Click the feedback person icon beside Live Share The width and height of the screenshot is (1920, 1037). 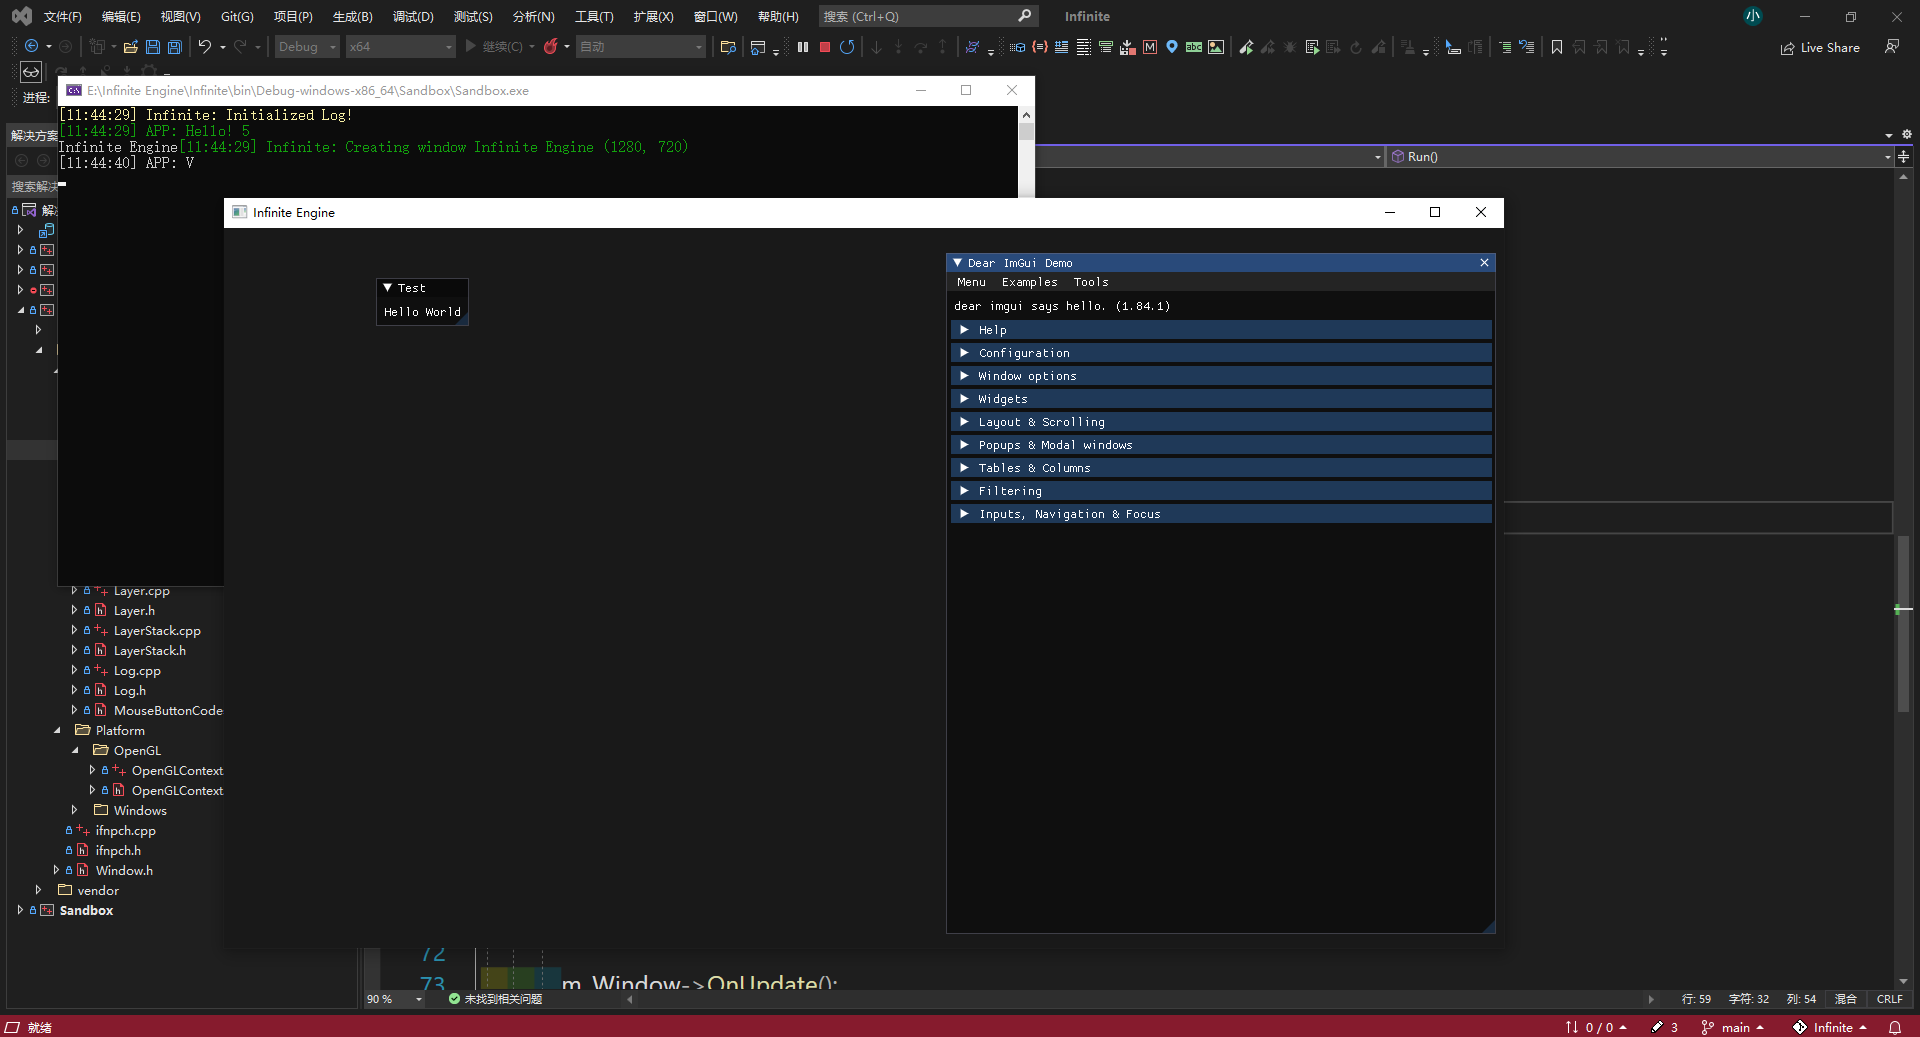1892,47
